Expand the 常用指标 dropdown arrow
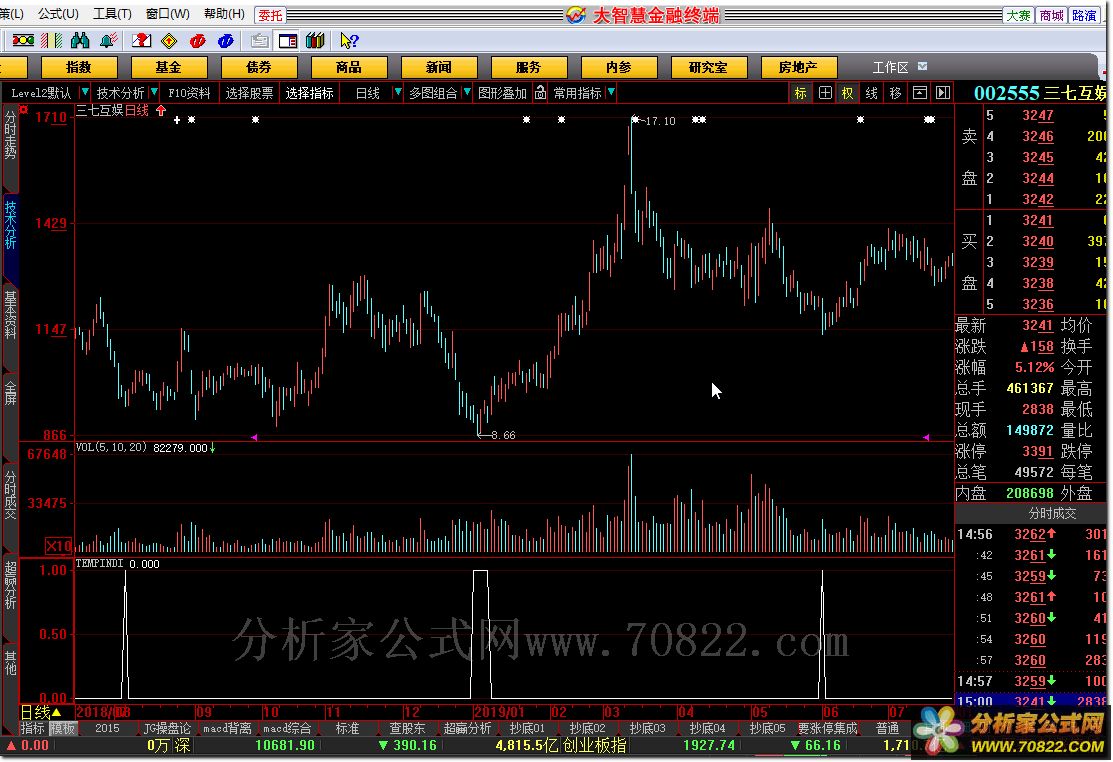Image resolution: width=1113 pixels, height=762 pixels. tap(611, 92)
